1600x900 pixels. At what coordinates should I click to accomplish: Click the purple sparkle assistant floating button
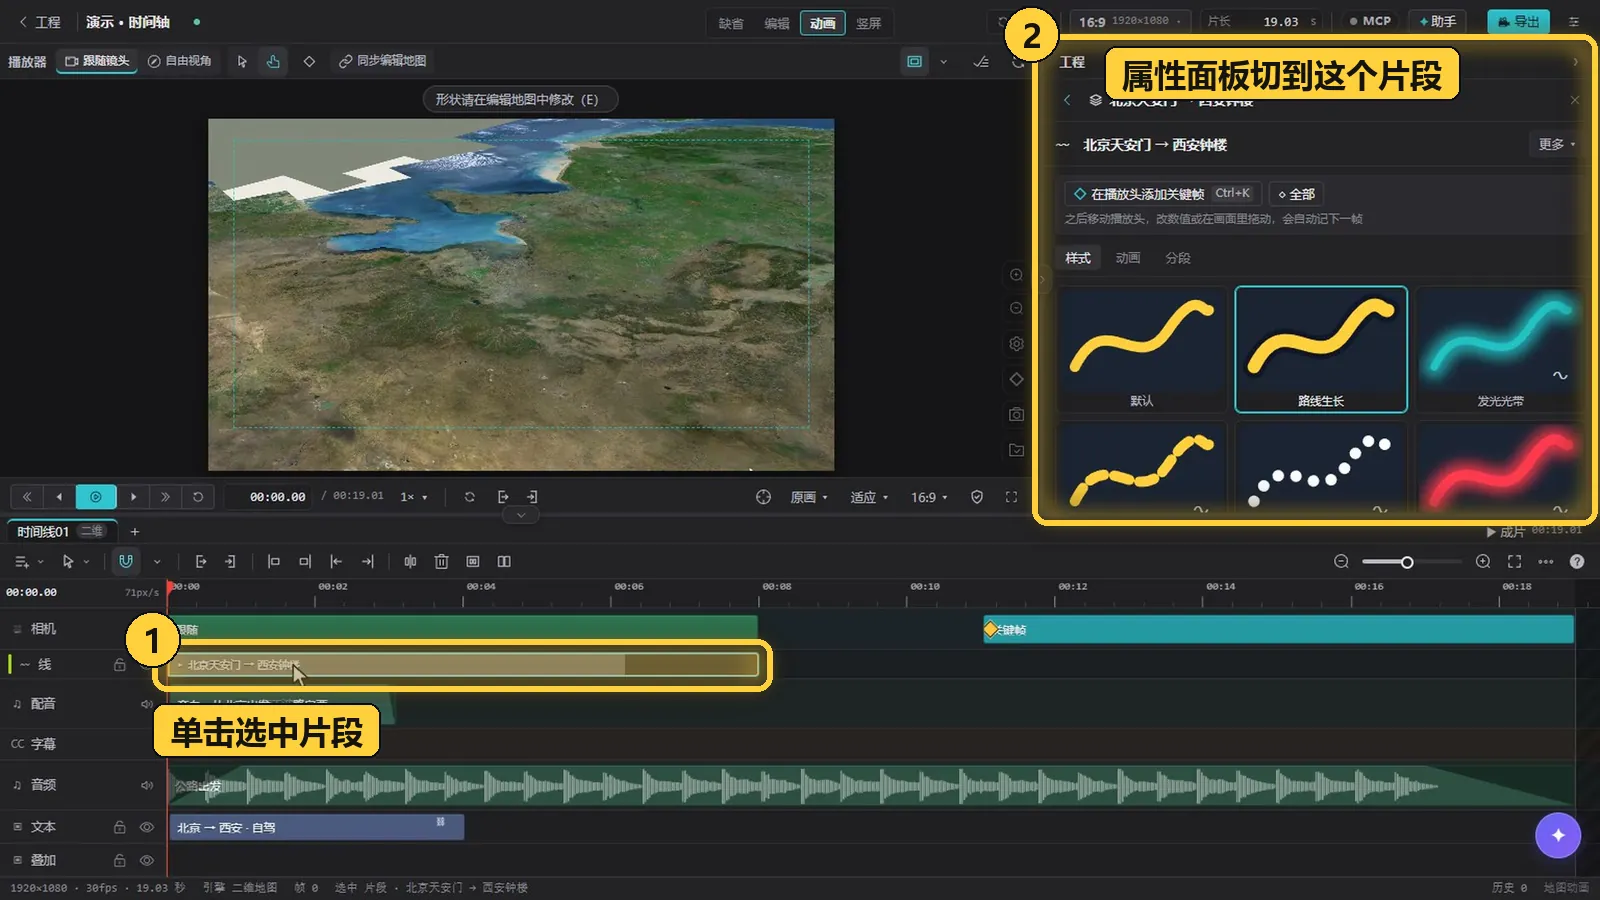pos(1558,835)
